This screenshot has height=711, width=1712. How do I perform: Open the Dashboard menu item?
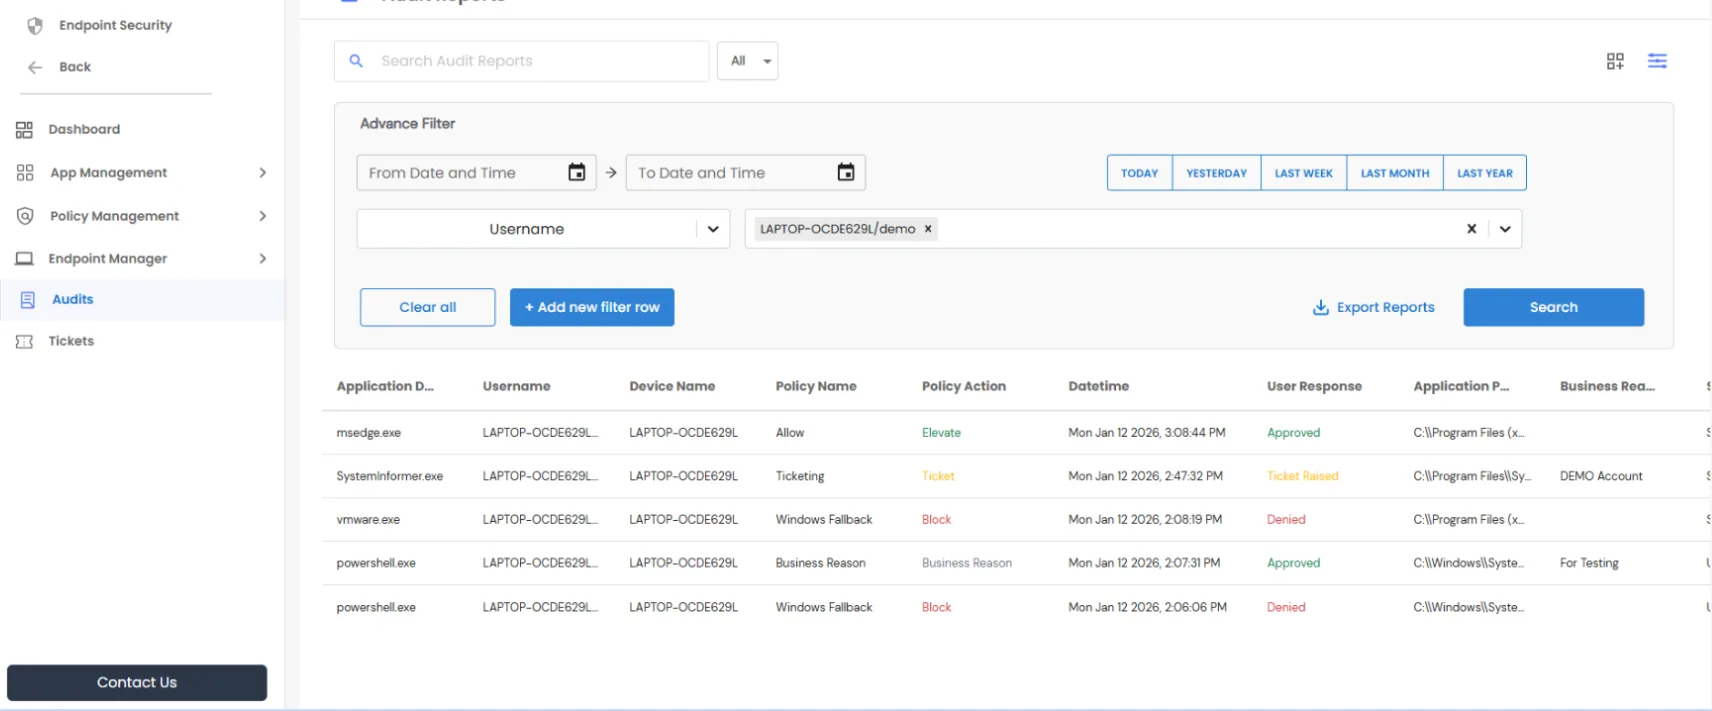click(84, 129)
